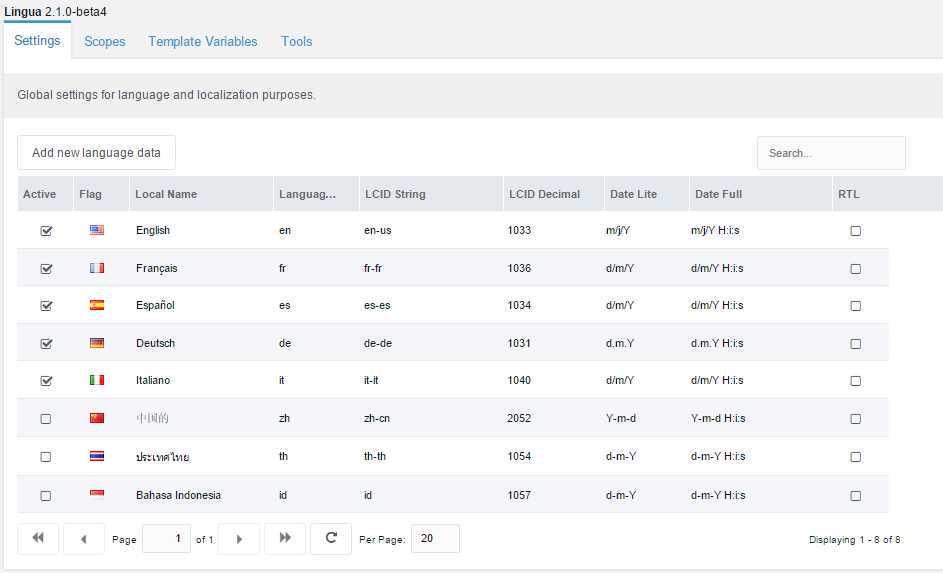Focus the Search field
Screen dimensions: 943x573
[x=831, y=153]
